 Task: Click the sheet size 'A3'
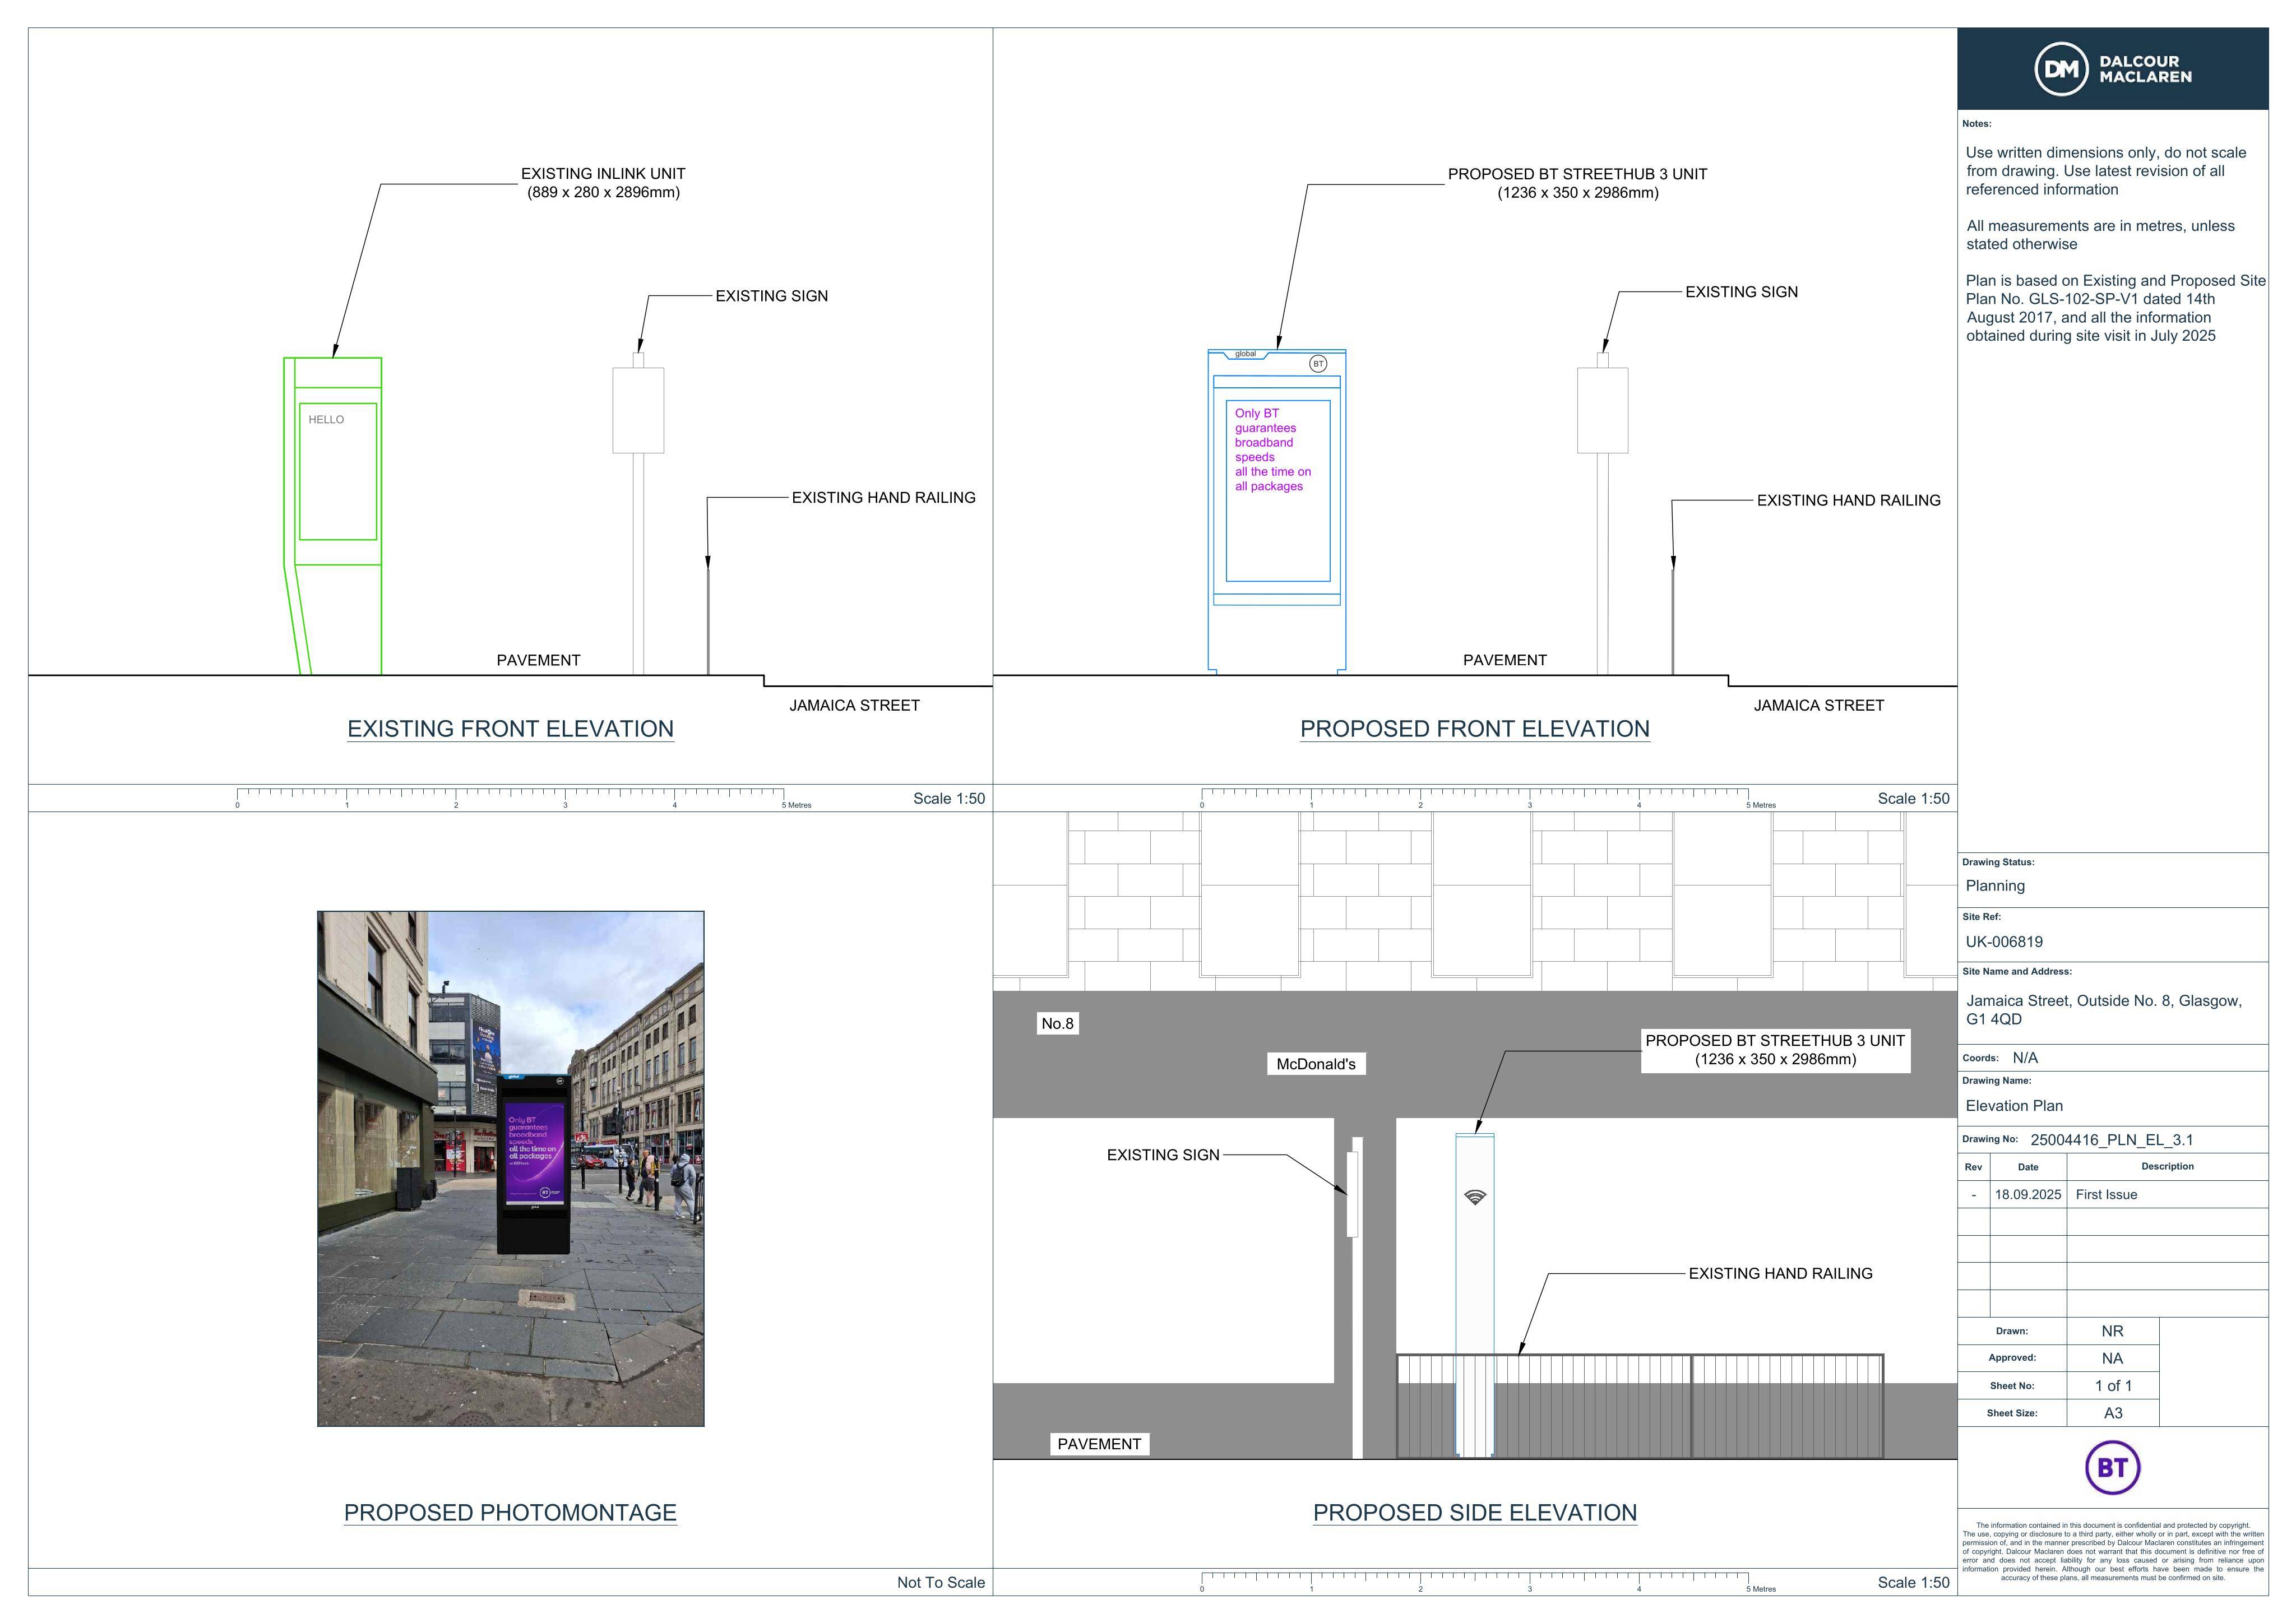(x=2113, y=1414)
